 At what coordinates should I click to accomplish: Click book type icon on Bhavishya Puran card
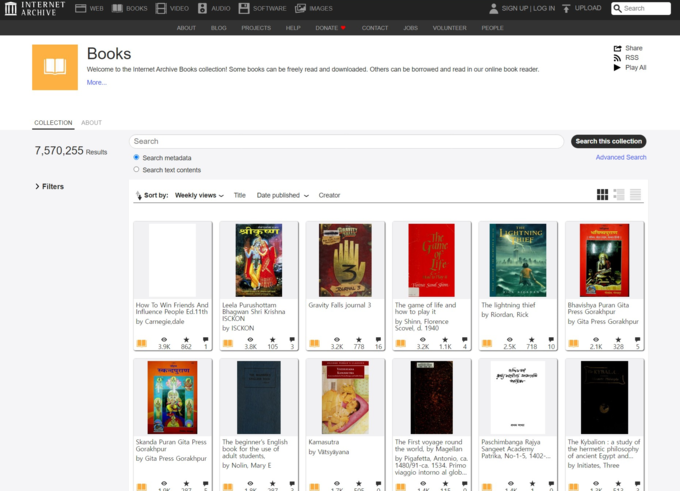click(x=573, y=344)
